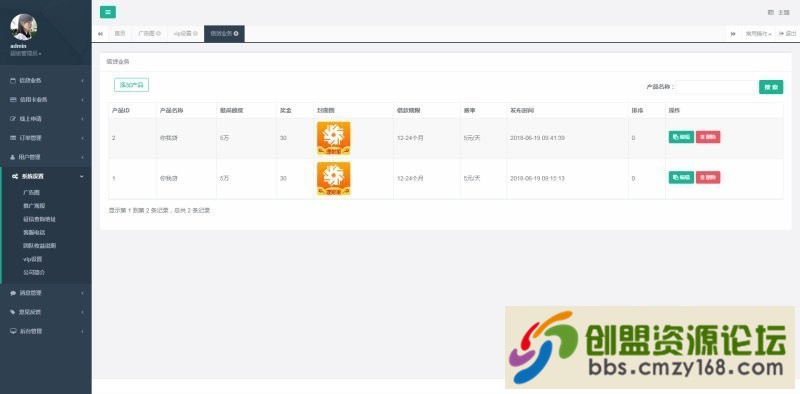Click the admin avatar photo

[23, 27]
